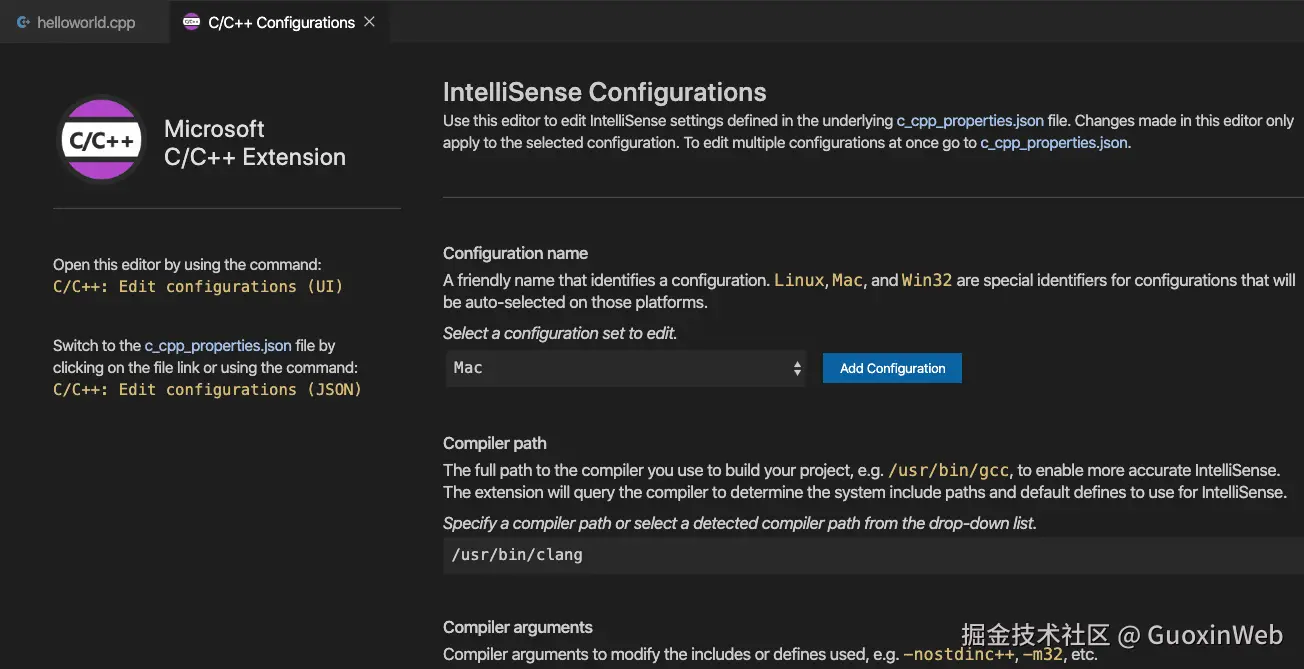Image resolution: width=1304 pixels, height=669 pixels.
Task: Select the C/C++ Configurations tab
Action: click(x=281, y=22)
